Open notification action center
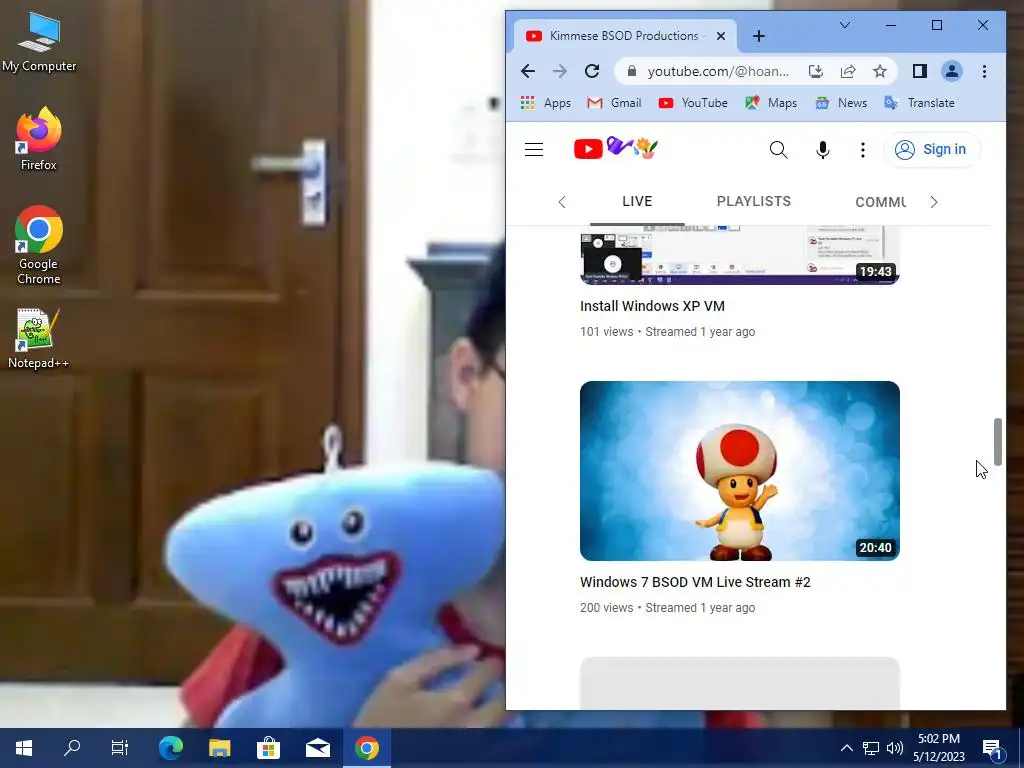 point(992,749)
